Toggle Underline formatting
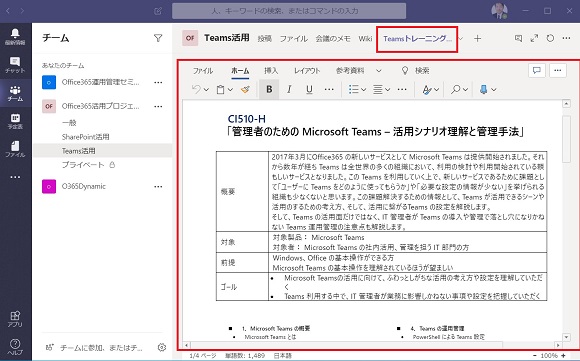Viewport: 580px width, 361px height. (309, 89)
